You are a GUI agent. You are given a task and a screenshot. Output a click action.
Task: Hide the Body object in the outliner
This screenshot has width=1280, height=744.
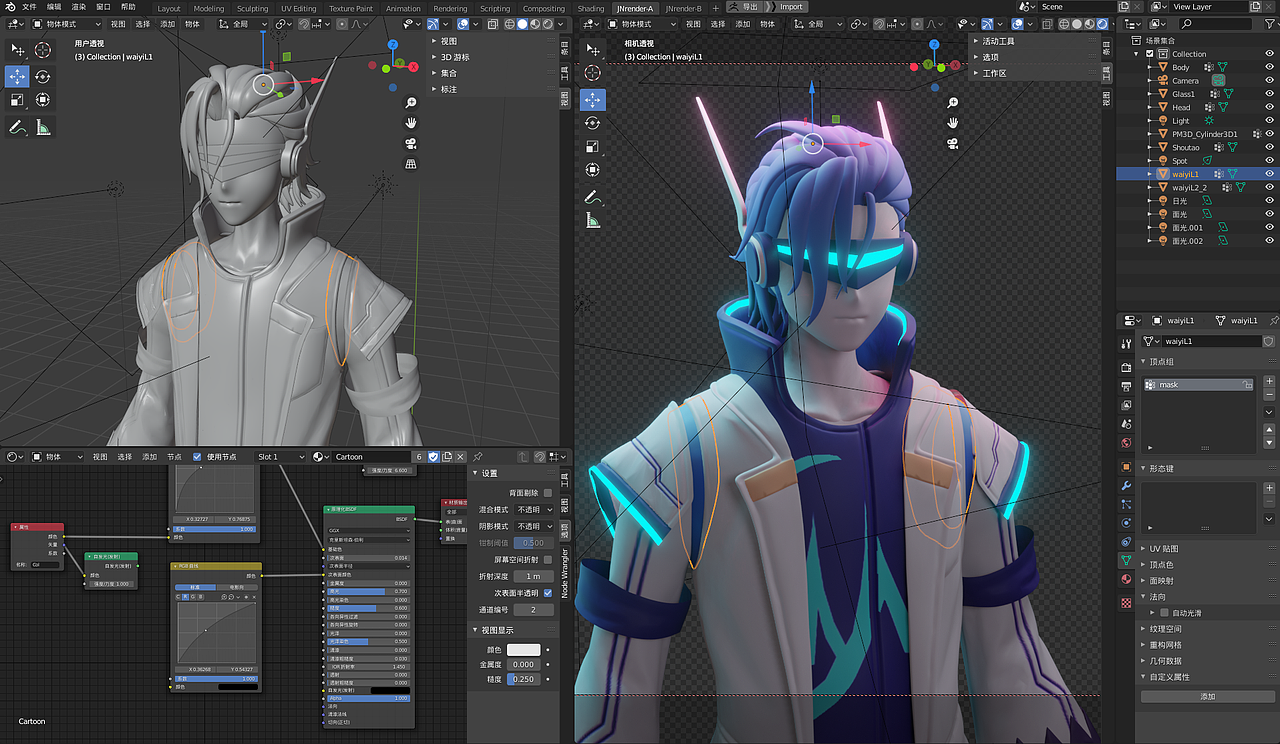click(1269, 67)
